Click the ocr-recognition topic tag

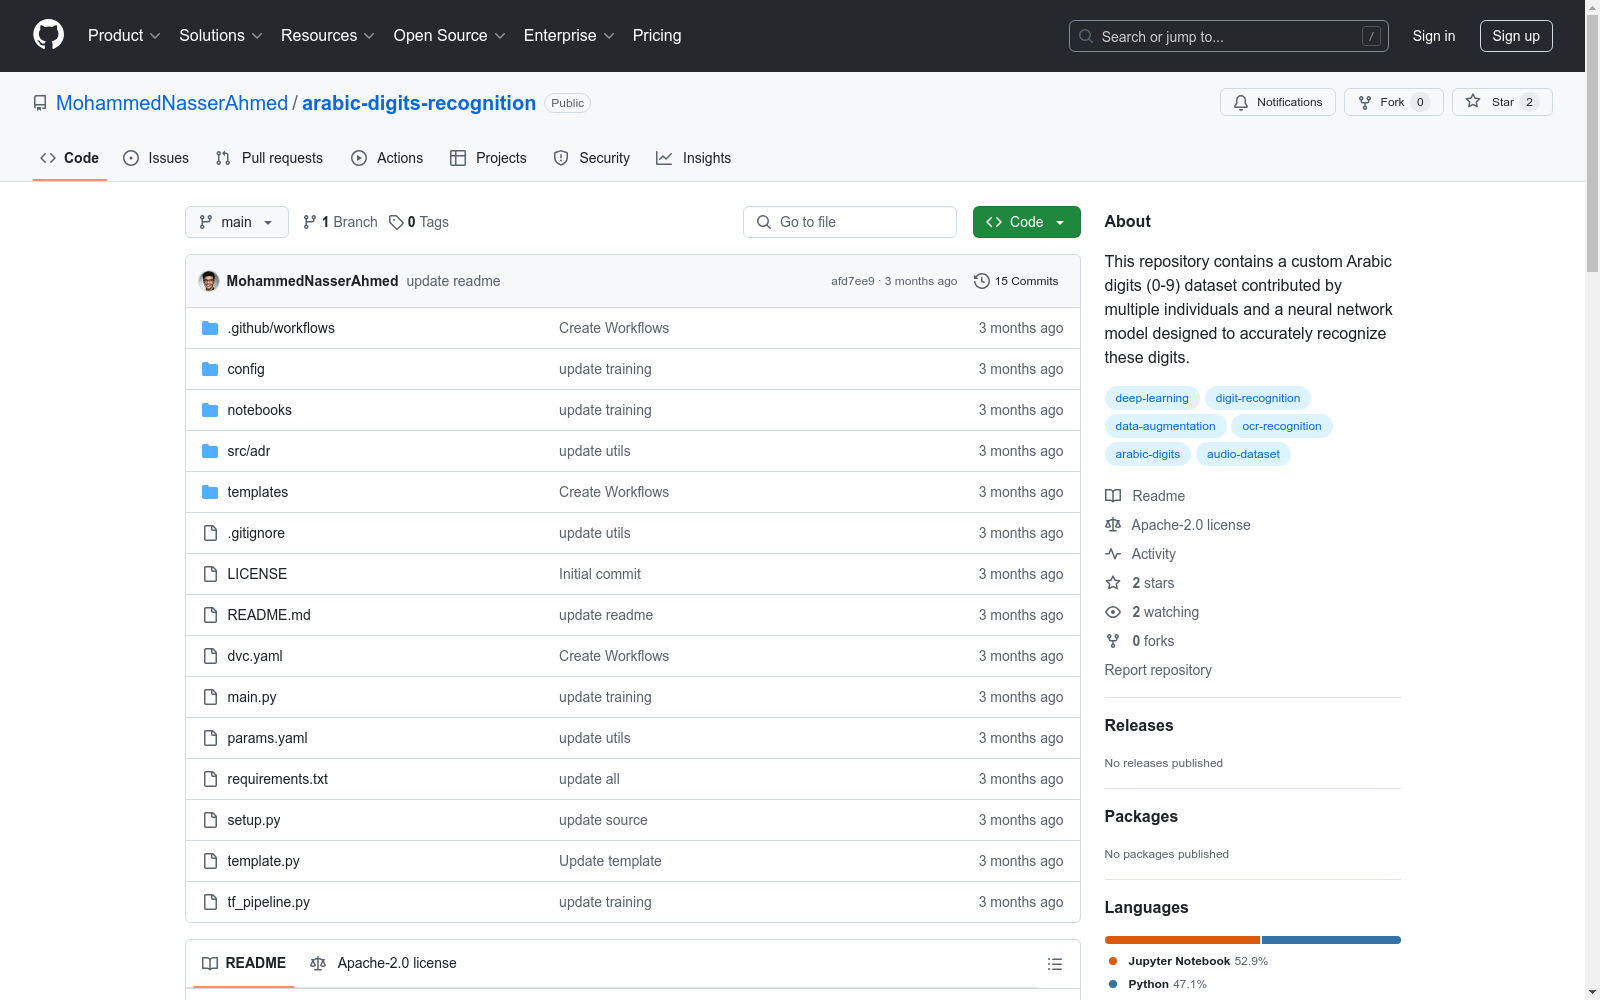click(1282, 426)
